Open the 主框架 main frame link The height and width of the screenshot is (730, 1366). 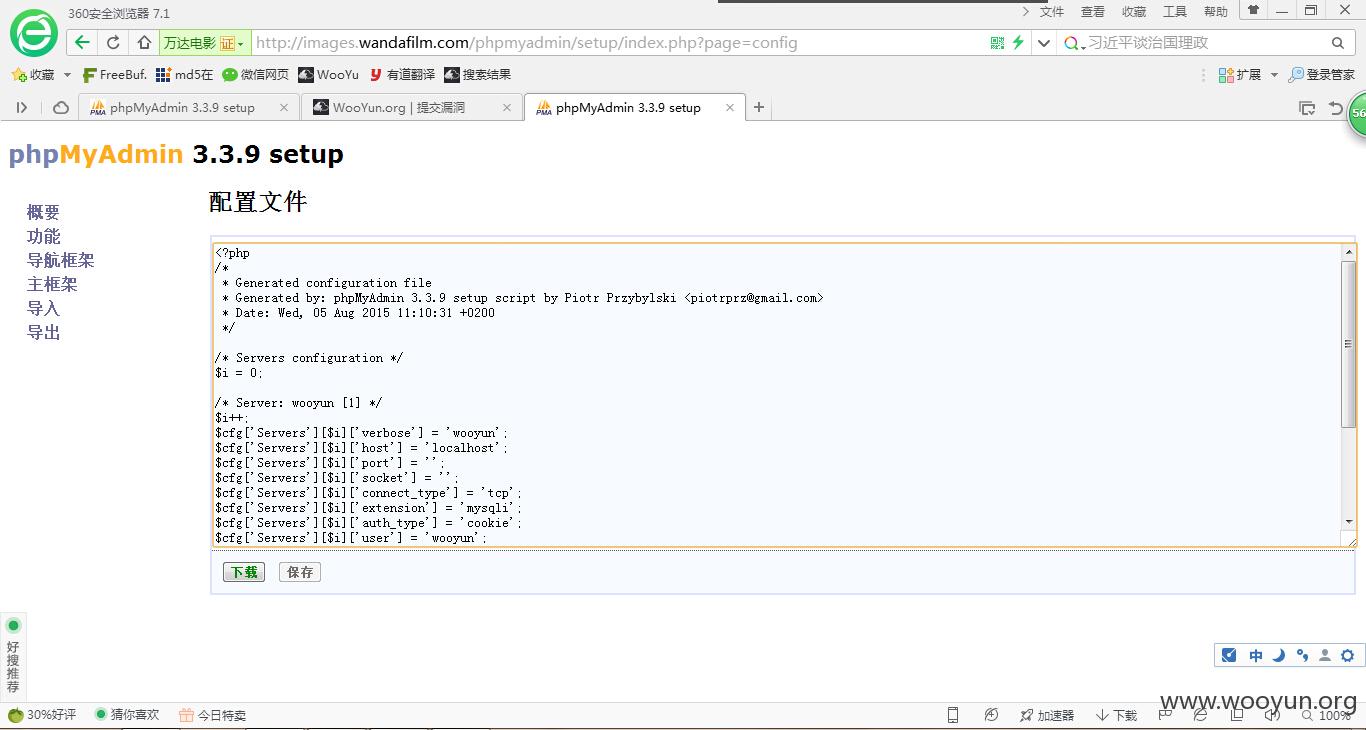click(52, 284)
